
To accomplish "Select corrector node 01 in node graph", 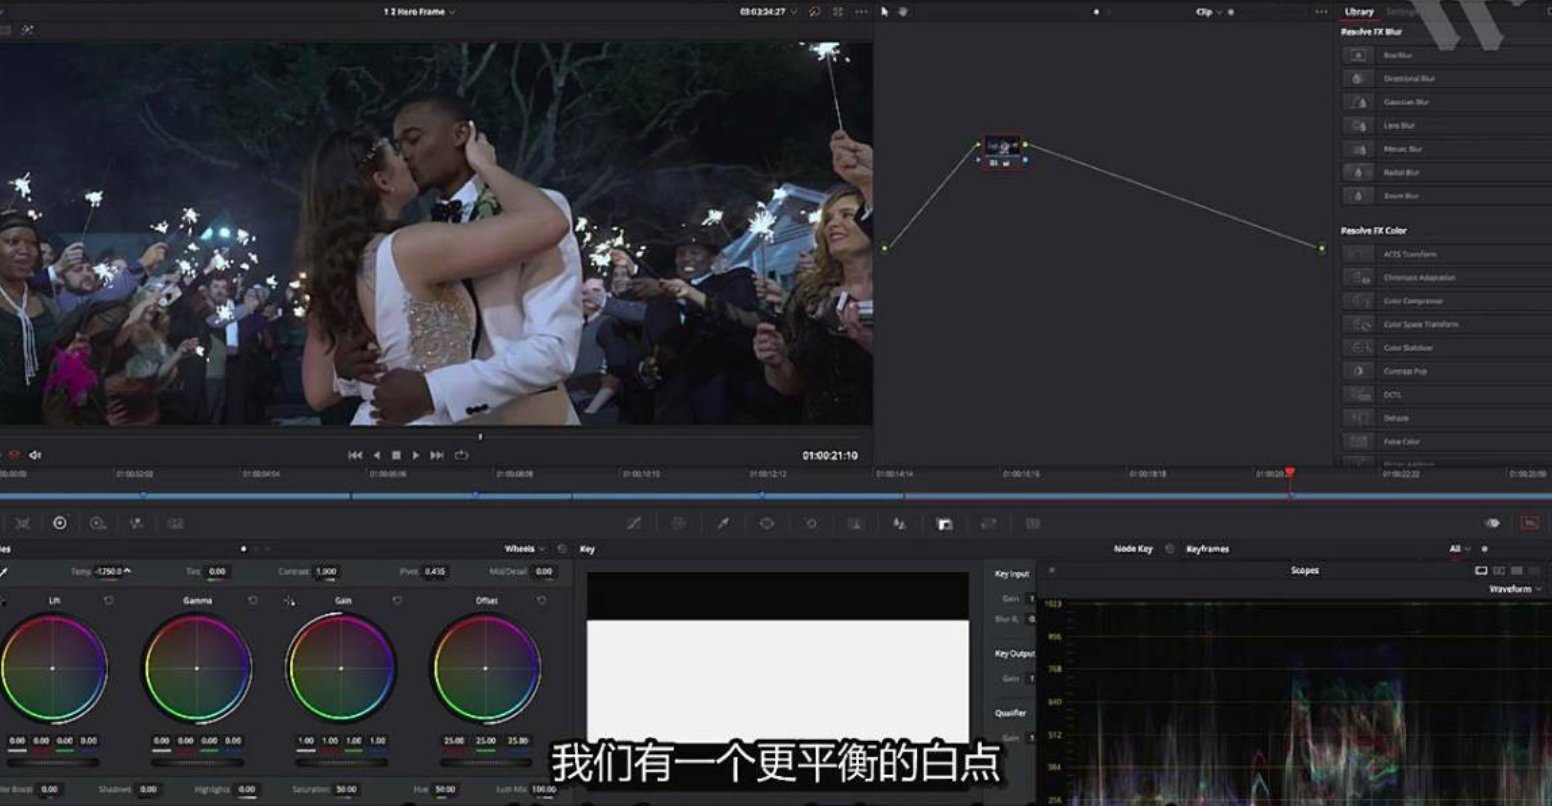I will [1003, 152].
